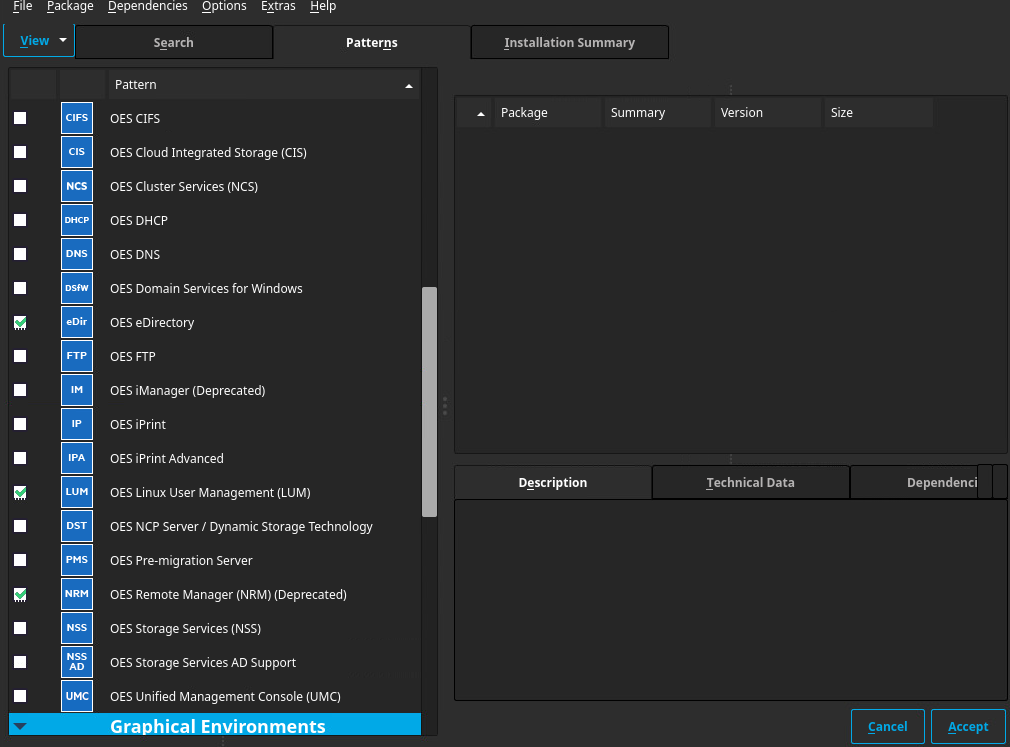
Task: Click the LUM pattern icon
Action: [x=77, y=492]
